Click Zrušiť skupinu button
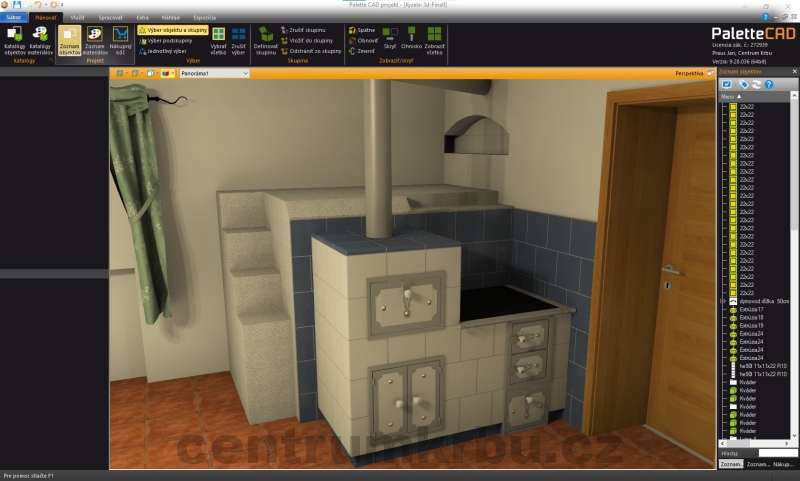 tap(307, 31)
